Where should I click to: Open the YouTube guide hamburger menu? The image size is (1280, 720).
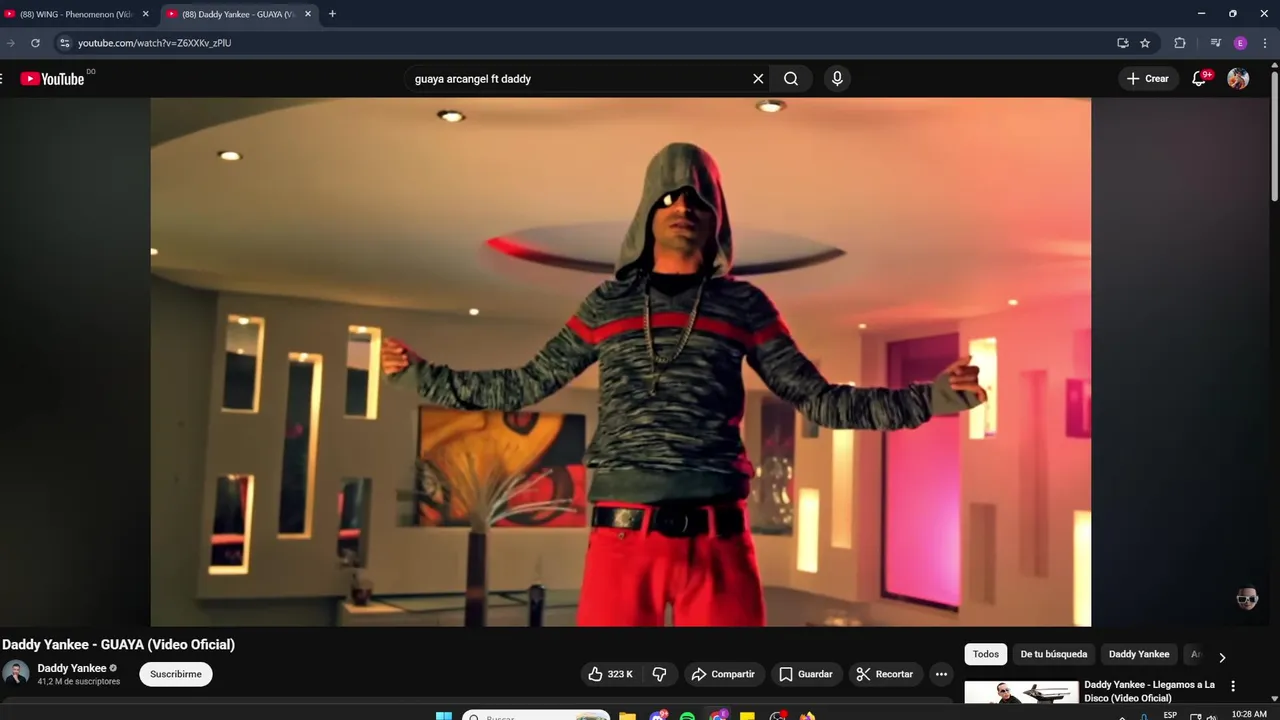pos(2,79)
